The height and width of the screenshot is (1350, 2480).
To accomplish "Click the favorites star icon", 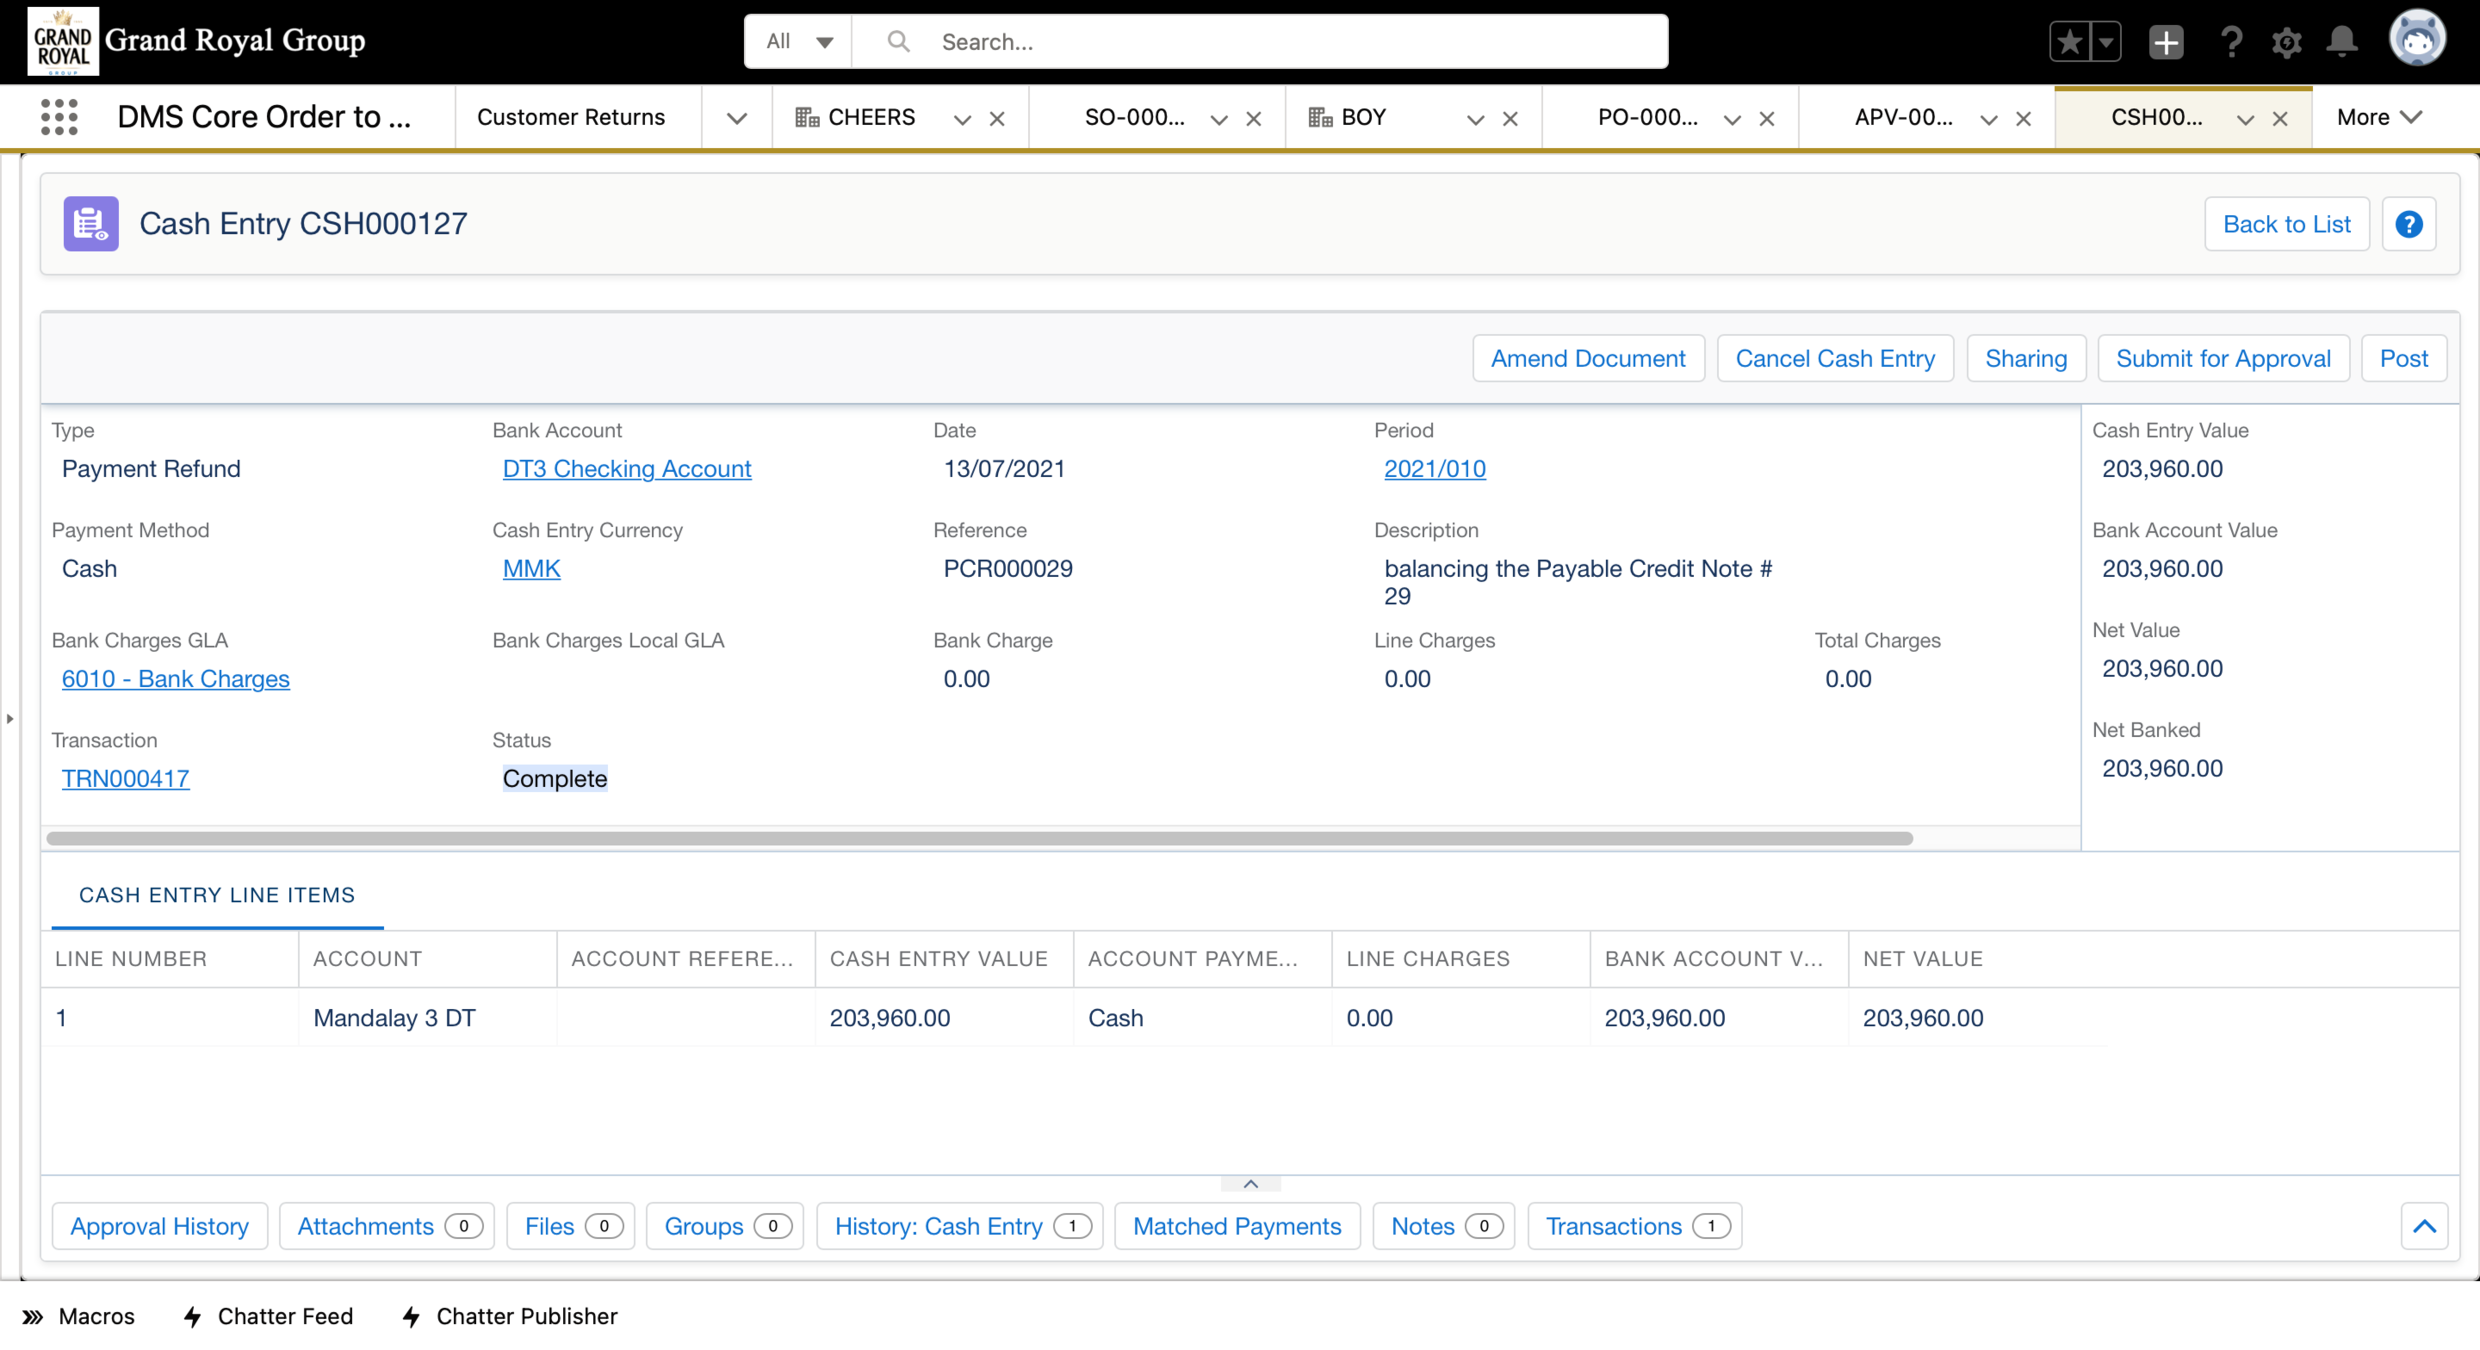I will tap(2069, 42).
